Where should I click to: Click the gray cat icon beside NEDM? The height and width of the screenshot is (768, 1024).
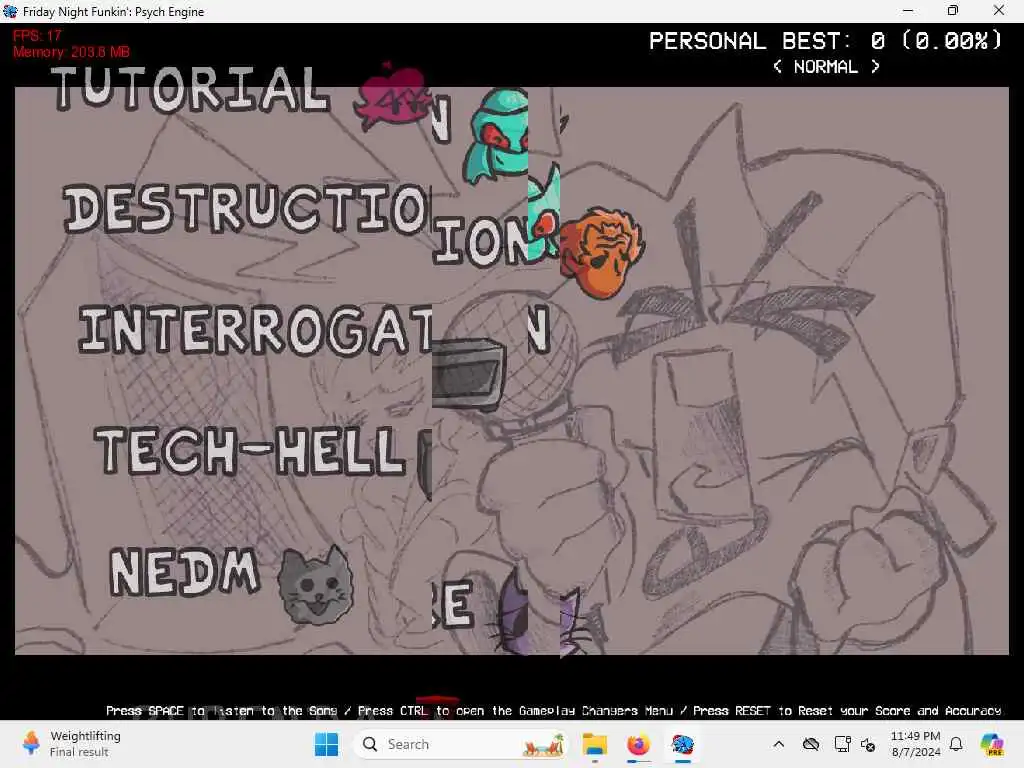315,584
